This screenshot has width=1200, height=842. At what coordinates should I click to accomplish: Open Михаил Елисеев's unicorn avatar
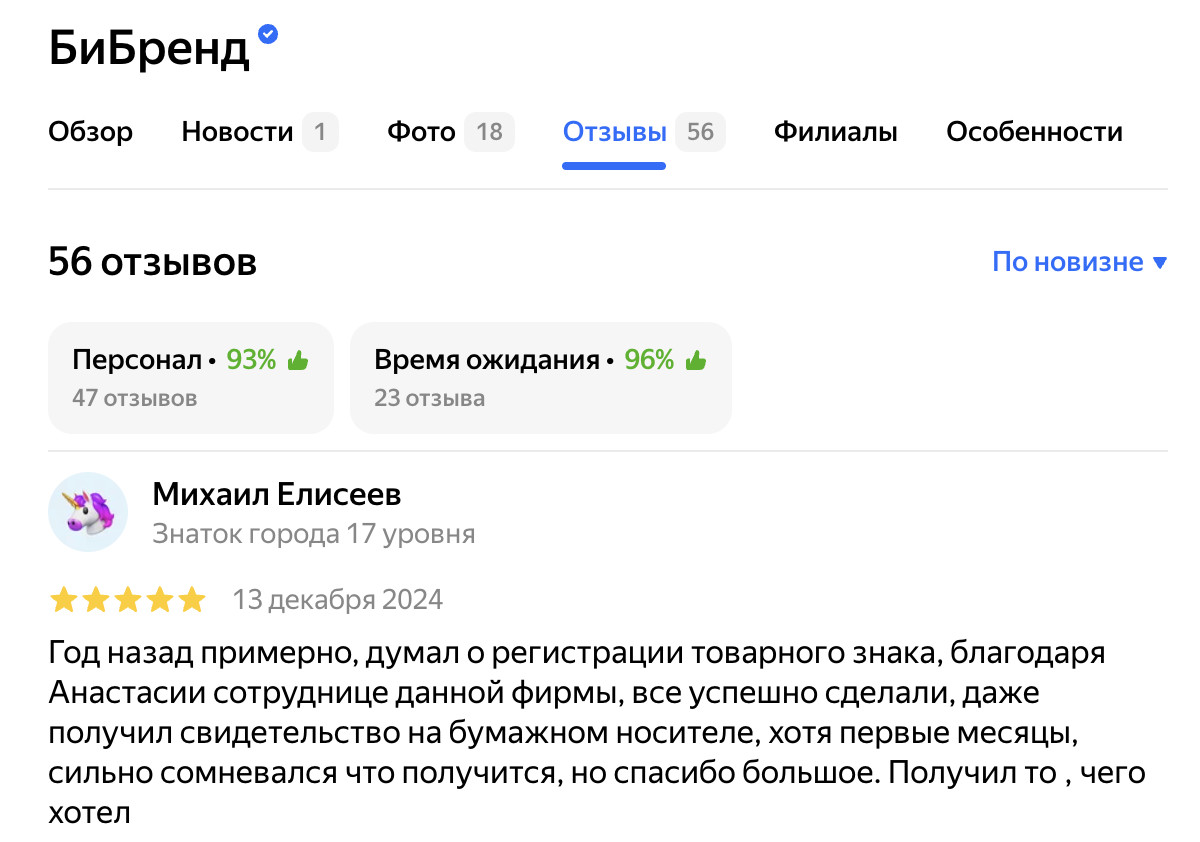(88, 512)
